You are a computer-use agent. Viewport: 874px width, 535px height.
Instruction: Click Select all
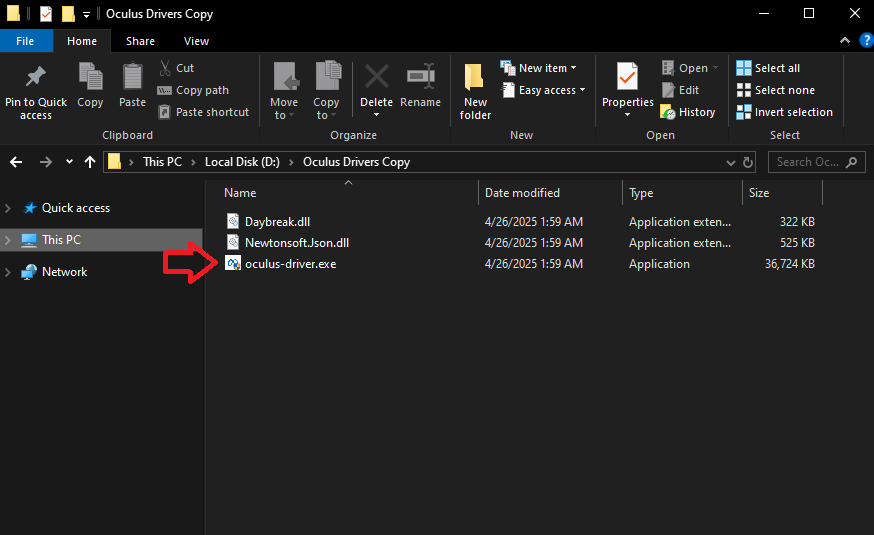click(768, 68)
